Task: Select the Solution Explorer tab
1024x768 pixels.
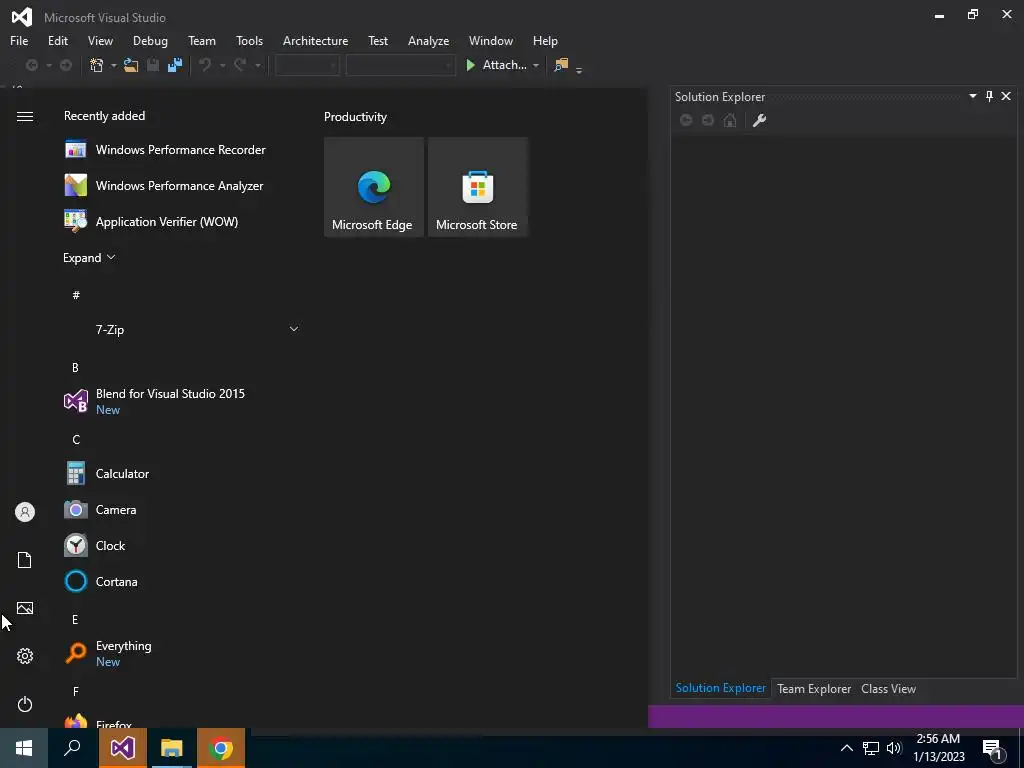Action: pos(721,688)
